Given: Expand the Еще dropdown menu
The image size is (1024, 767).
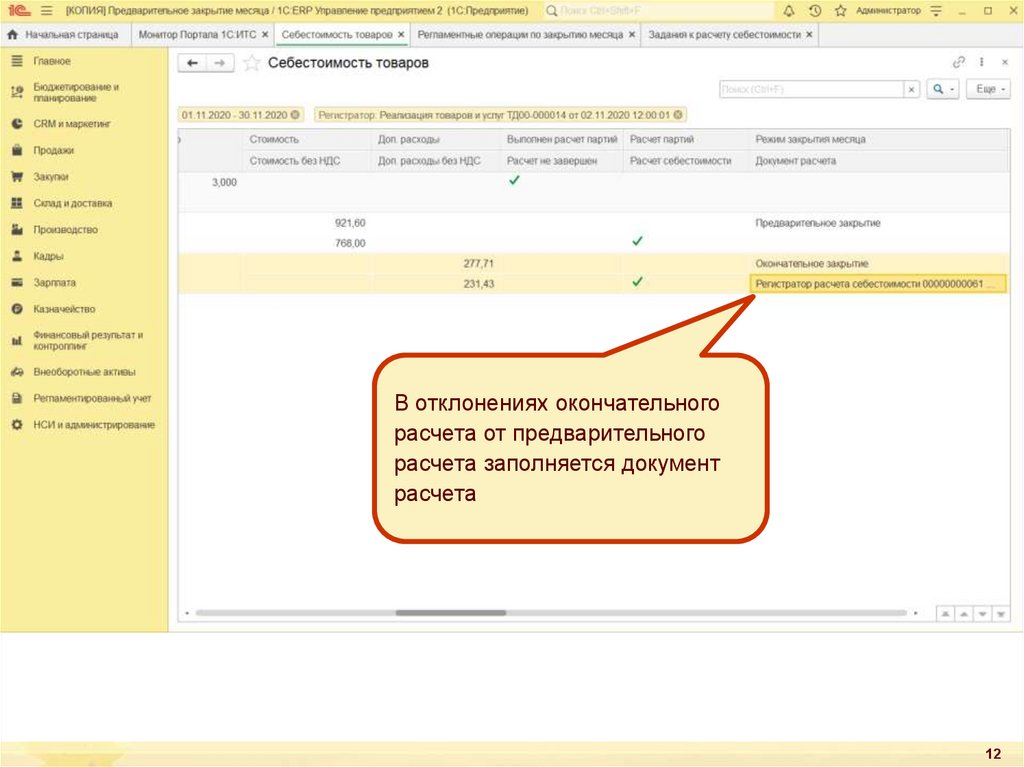Looking at the screenshot, I should (986, 89).
